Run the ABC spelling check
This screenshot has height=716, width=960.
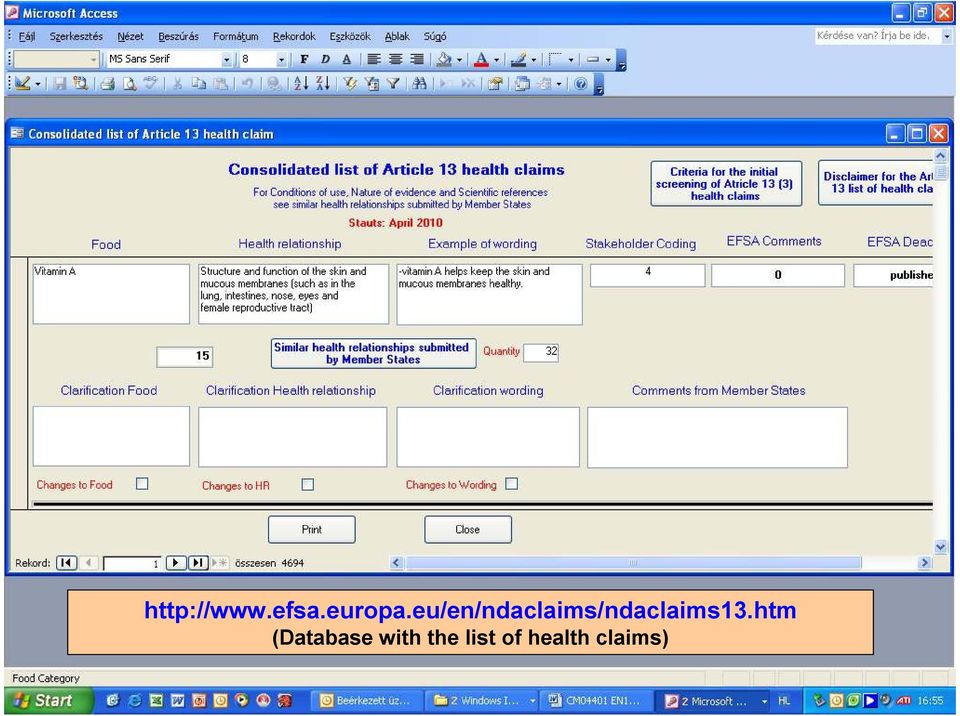150,83
